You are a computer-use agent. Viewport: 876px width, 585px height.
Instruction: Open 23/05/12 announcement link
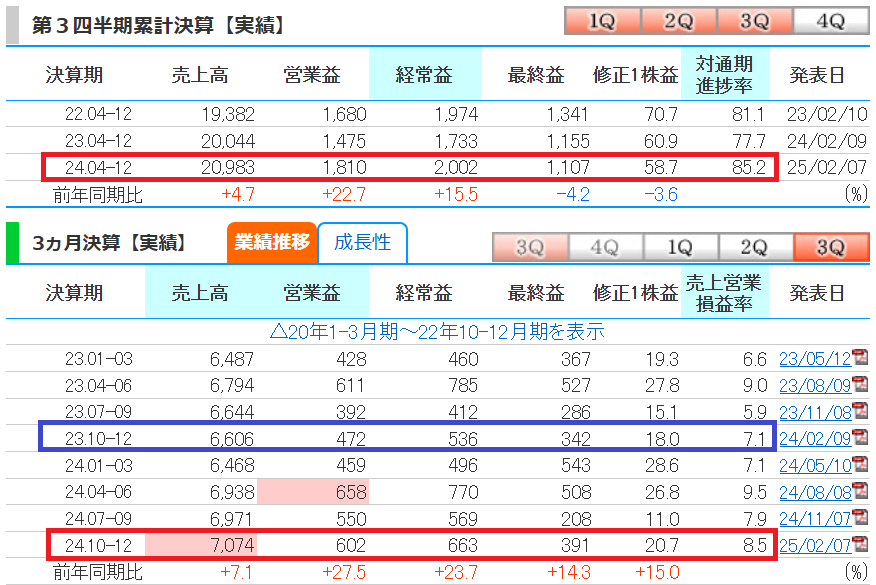[815, 359]
